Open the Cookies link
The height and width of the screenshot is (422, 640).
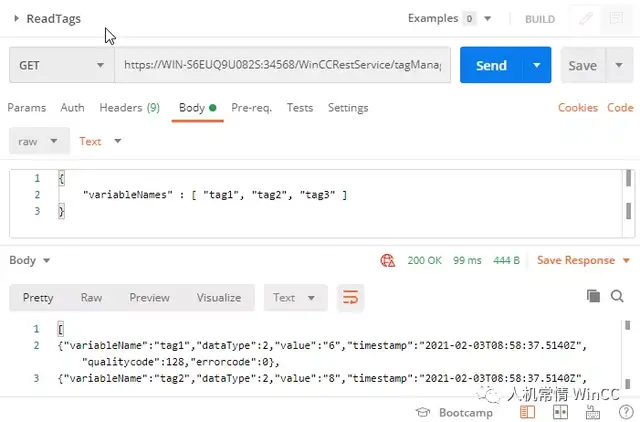coord(578,108)
